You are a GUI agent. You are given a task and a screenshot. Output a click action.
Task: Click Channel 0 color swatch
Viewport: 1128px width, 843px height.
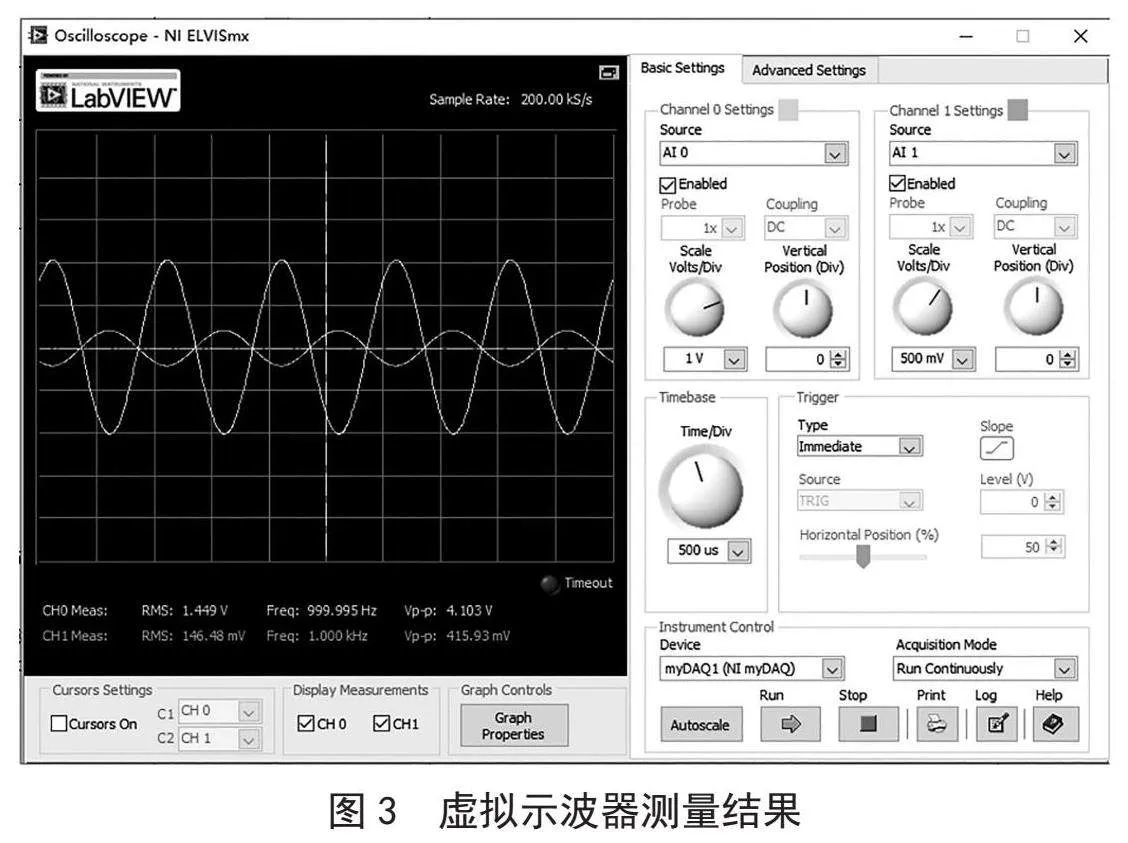788,110
